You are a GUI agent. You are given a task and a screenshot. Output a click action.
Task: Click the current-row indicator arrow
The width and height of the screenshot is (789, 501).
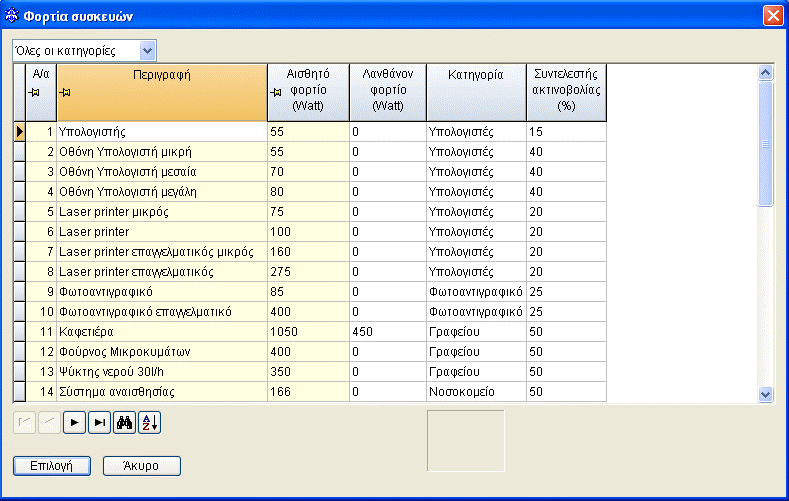point(19,132)
